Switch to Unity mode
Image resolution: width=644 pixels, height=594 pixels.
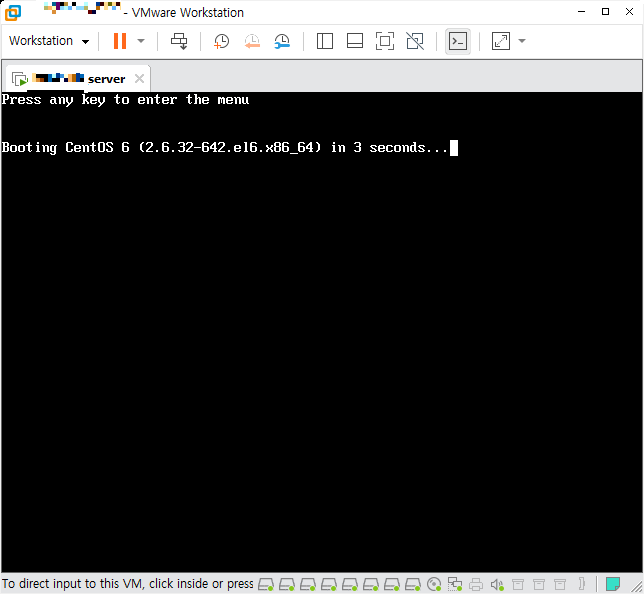click(x=415, y=41)
